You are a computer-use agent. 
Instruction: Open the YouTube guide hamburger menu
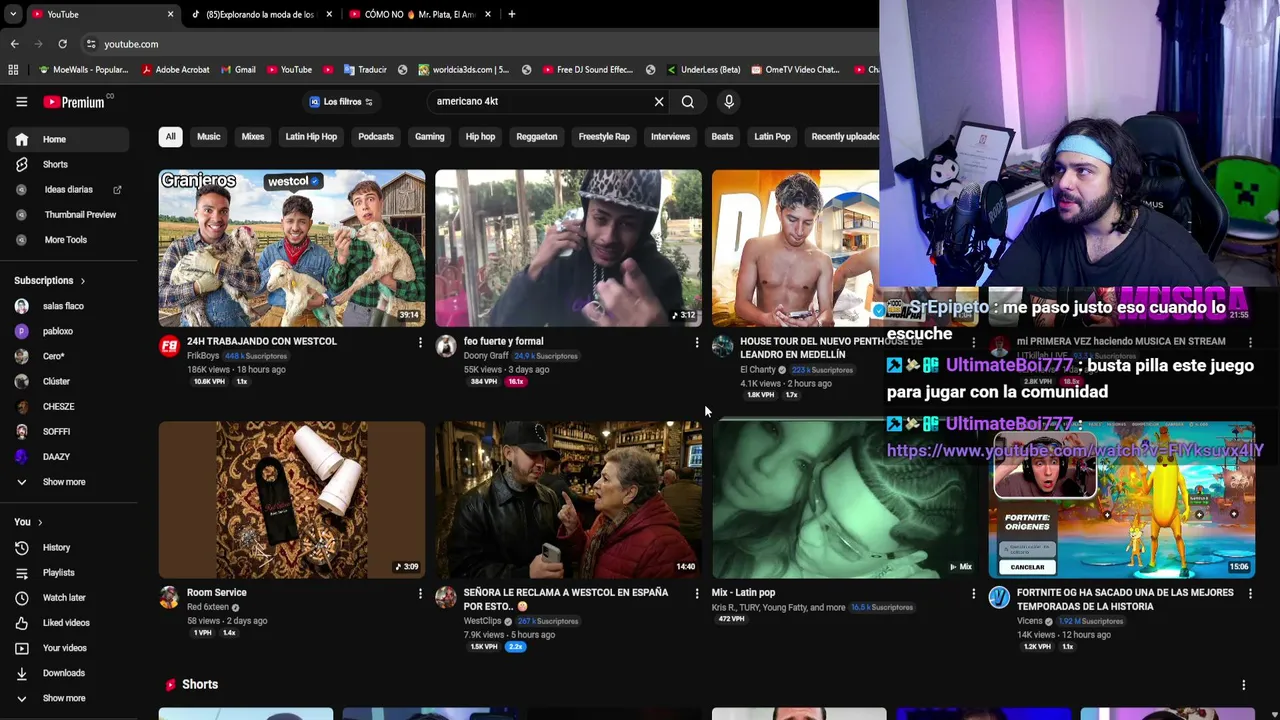point(21,101)
